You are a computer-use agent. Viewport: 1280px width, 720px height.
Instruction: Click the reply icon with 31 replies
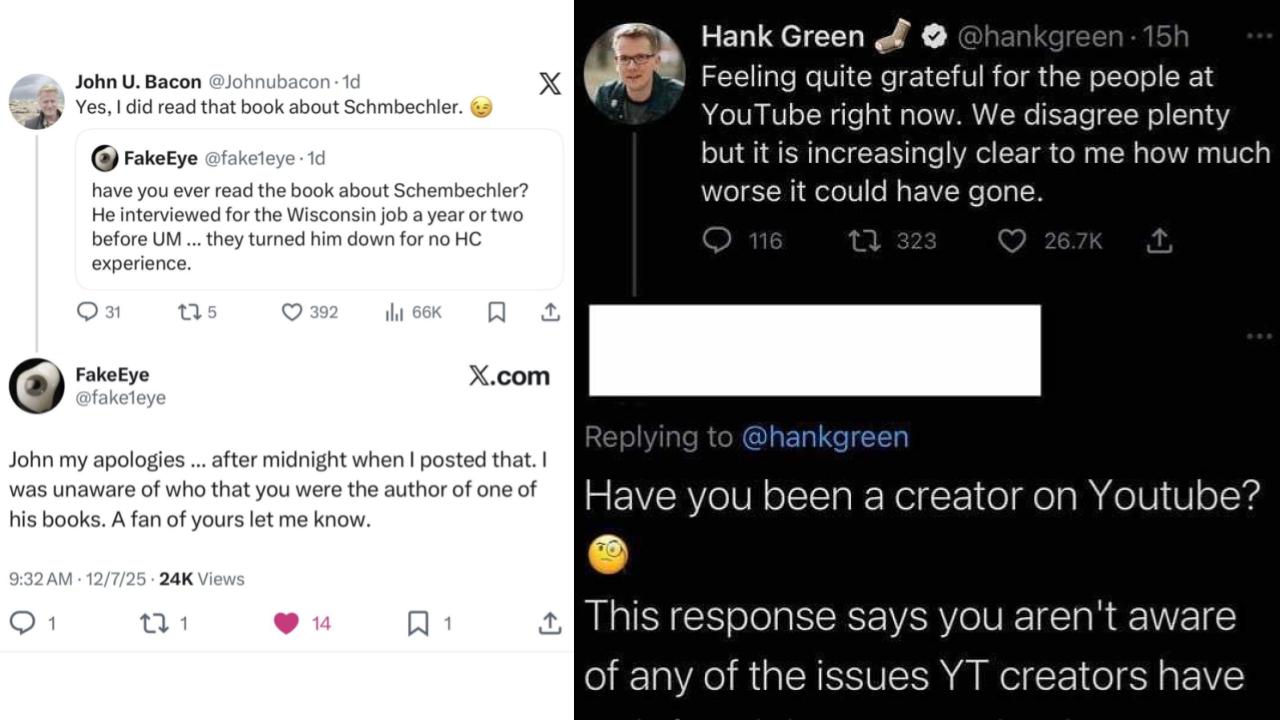pos(88,312)
